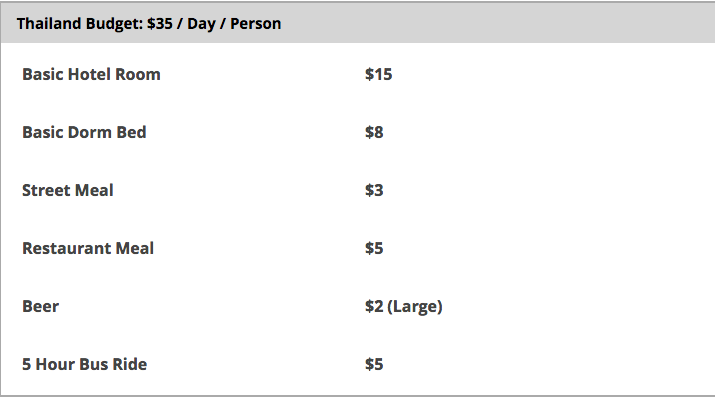Select the Restaurant Meal label

point(88,248)
